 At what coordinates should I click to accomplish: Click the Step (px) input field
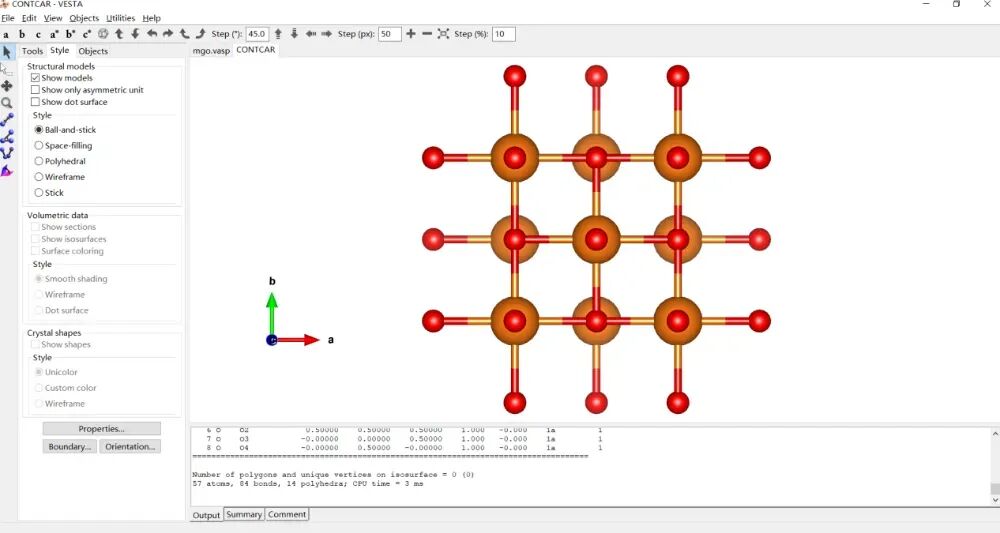point(390,34)
